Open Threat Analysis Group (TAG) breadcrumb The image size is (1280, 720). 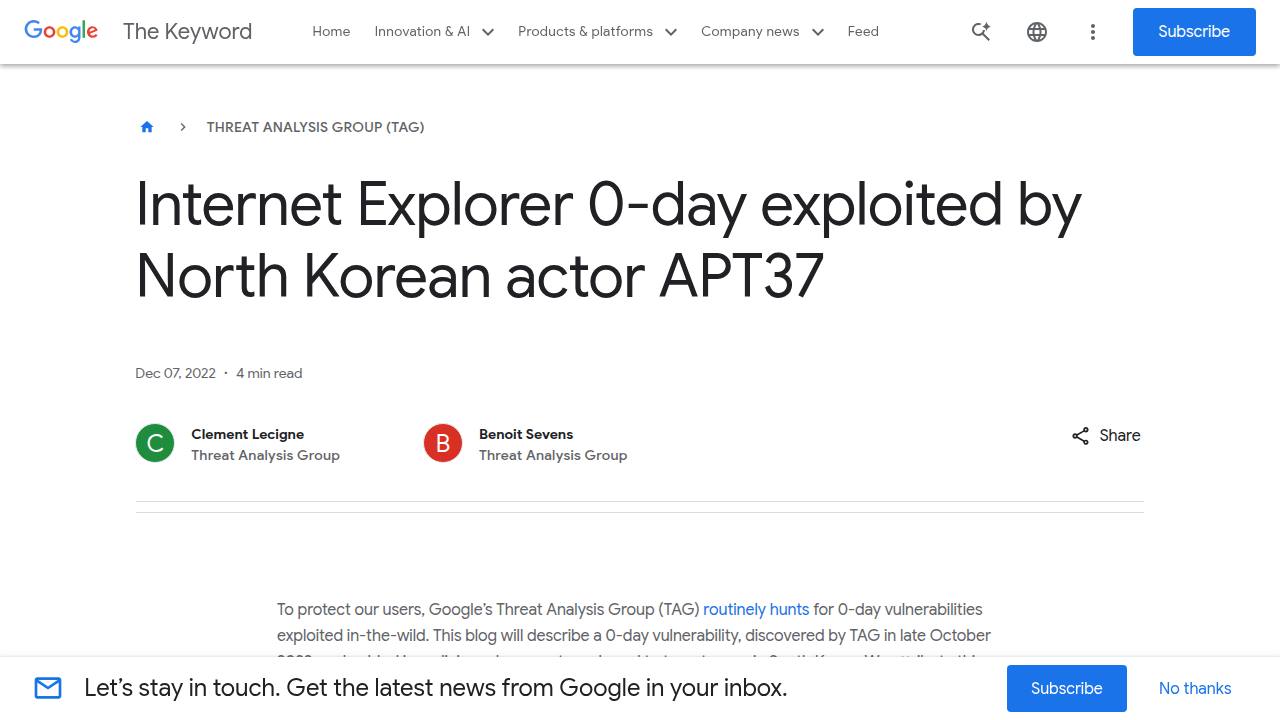pyautogui.click(x=315, y=127)
